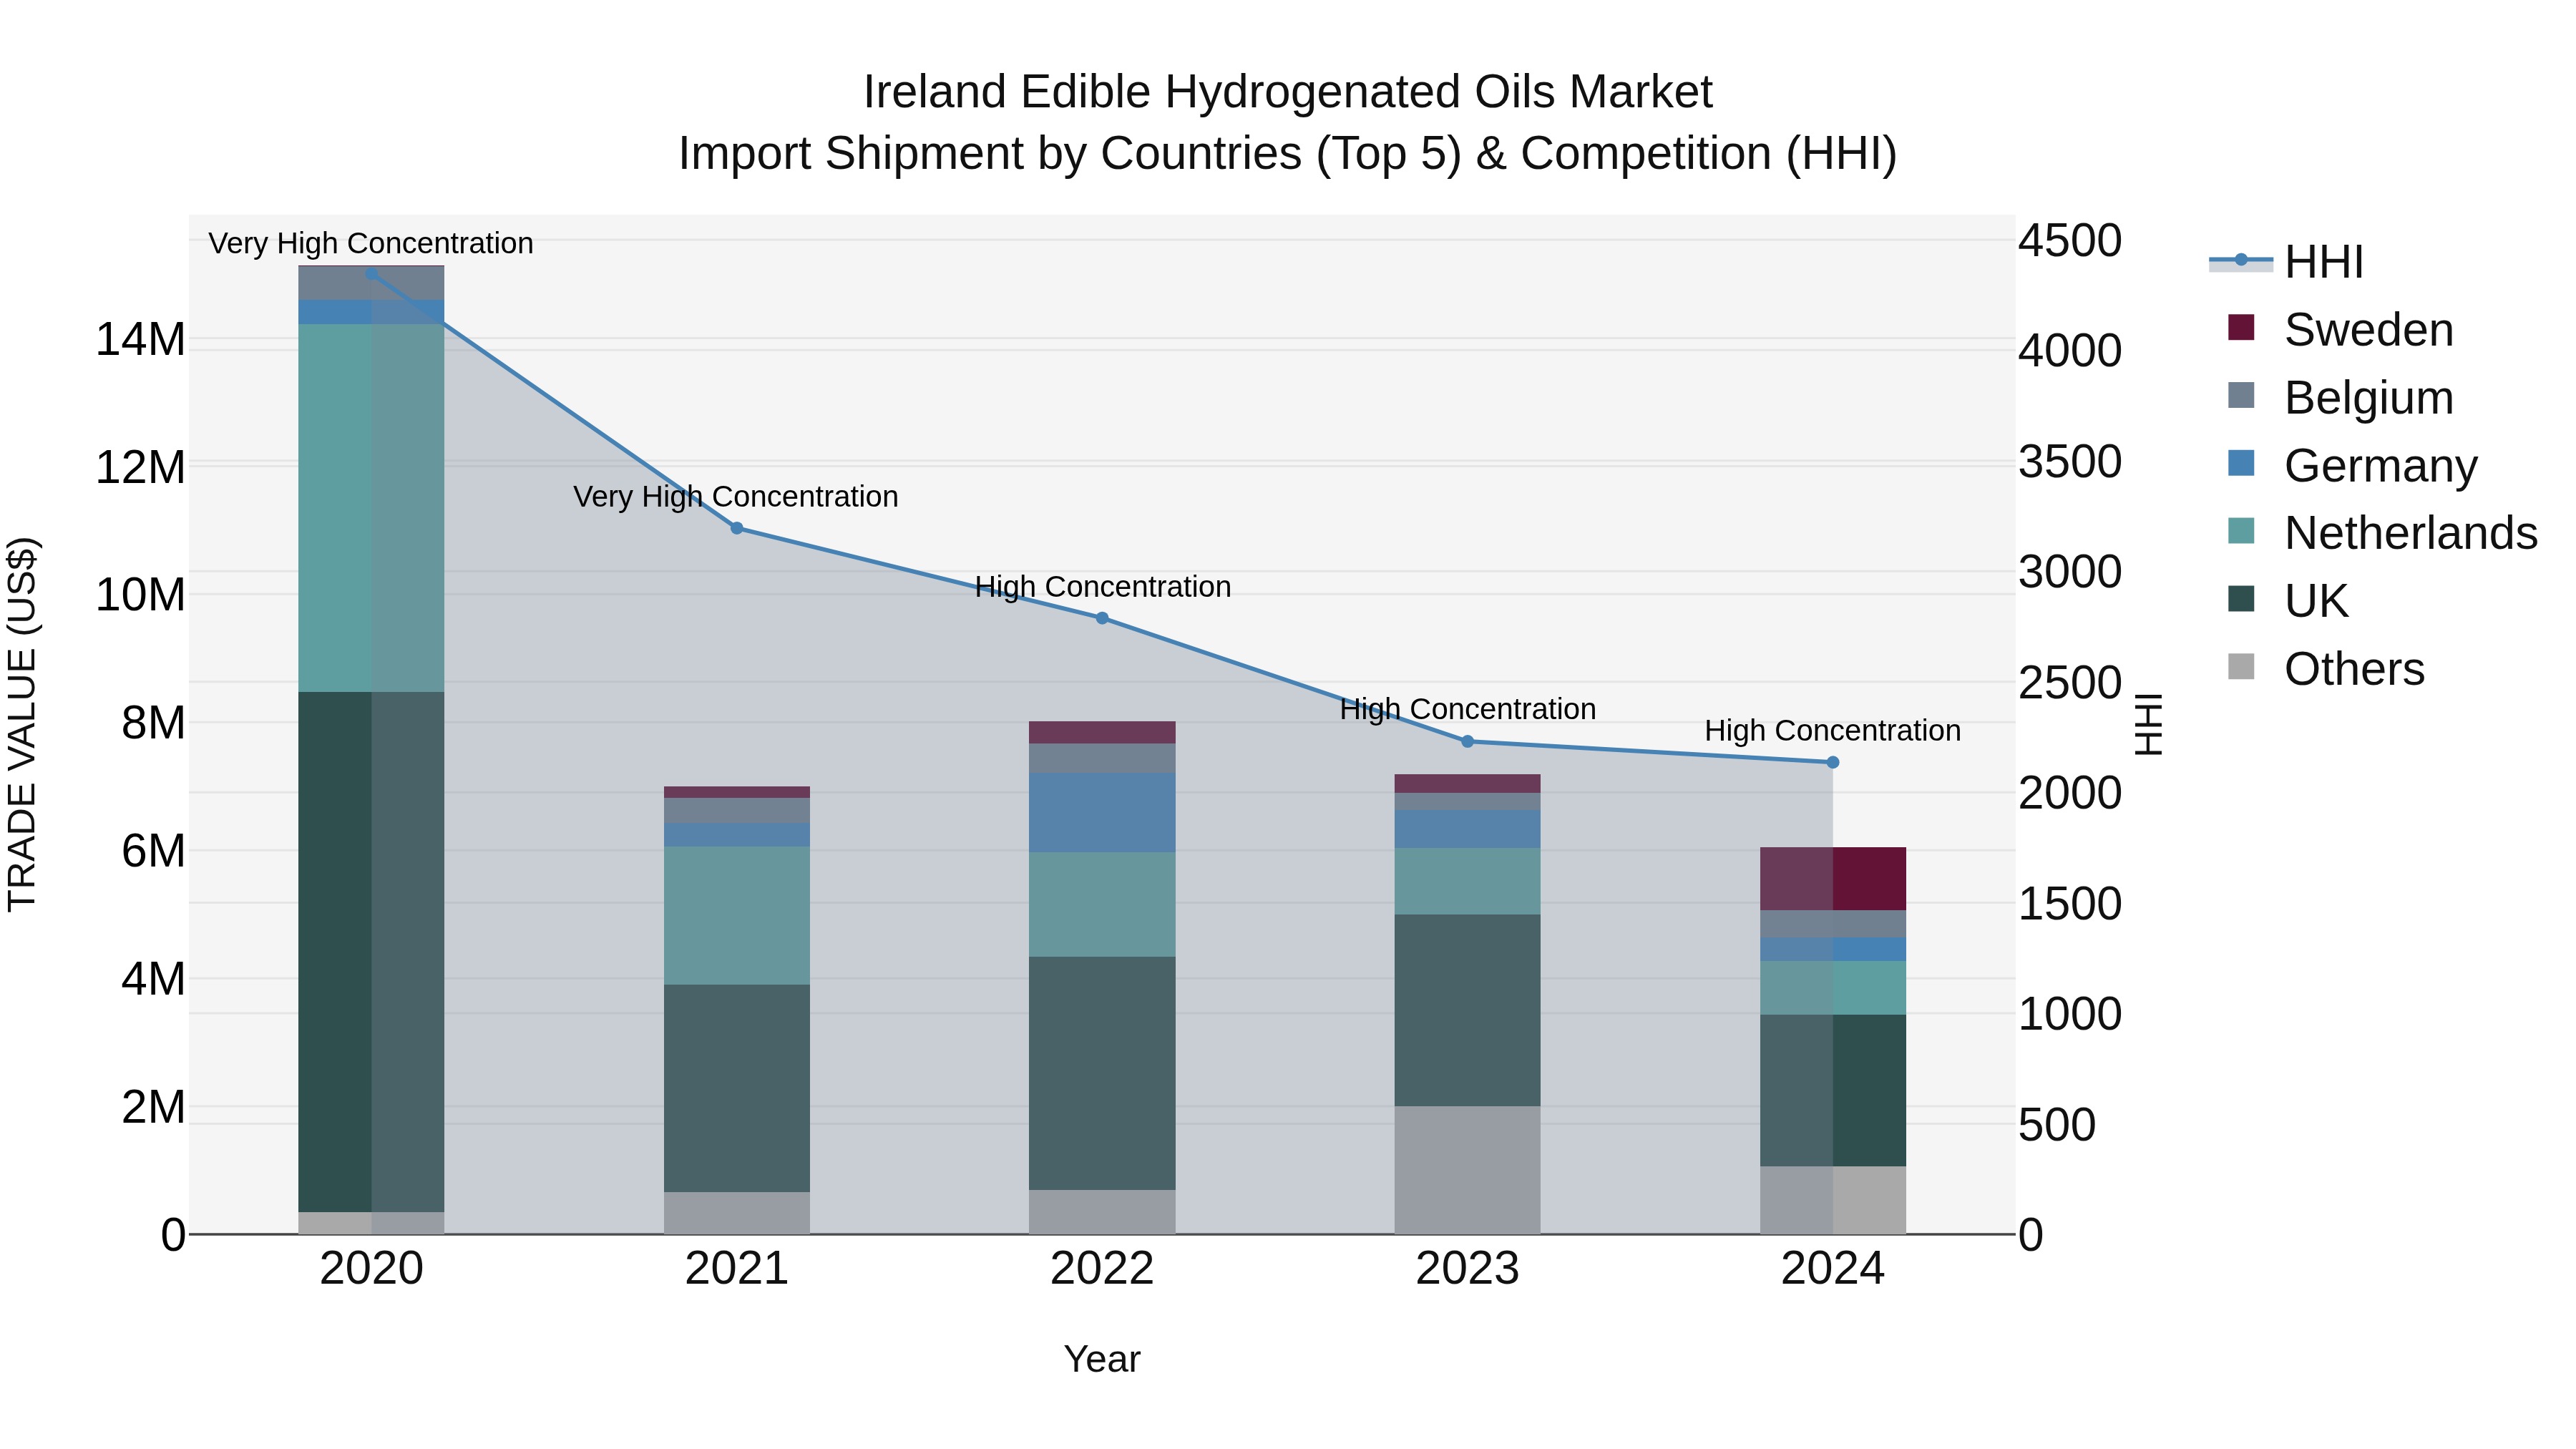2576x1449 pixels.
Task: Click the Others segment in the 2020 bar
Action: tap(372, 1224)
